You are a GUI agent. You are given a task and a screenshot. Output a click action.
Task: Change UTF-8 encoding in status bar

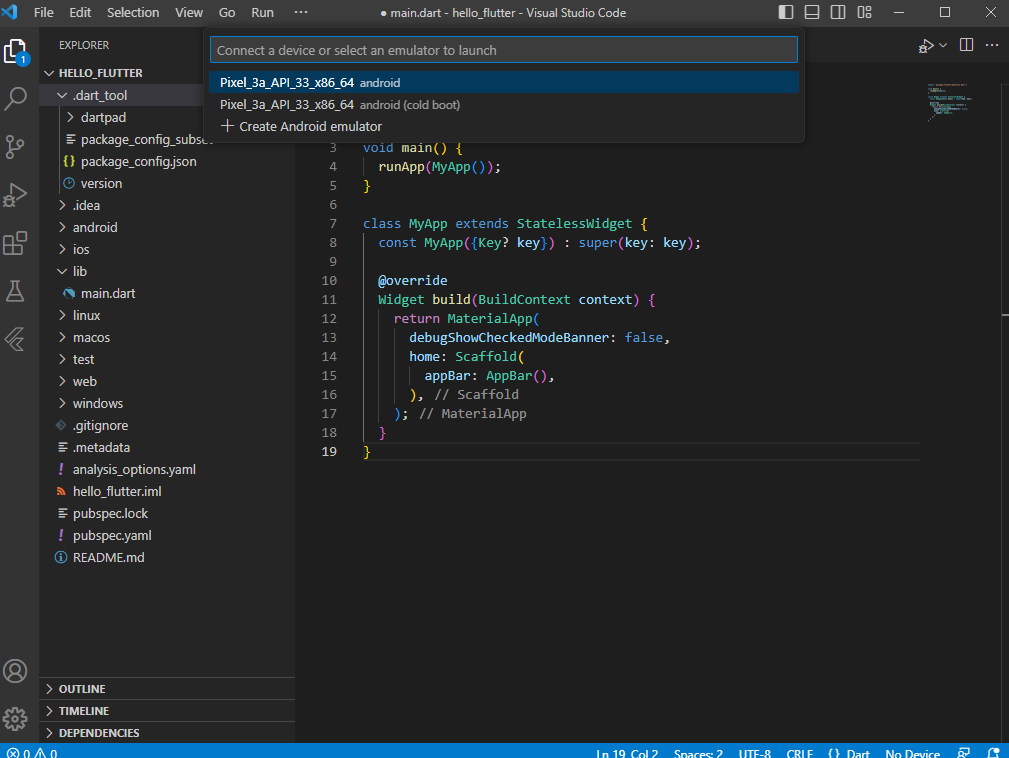(754, 752)
